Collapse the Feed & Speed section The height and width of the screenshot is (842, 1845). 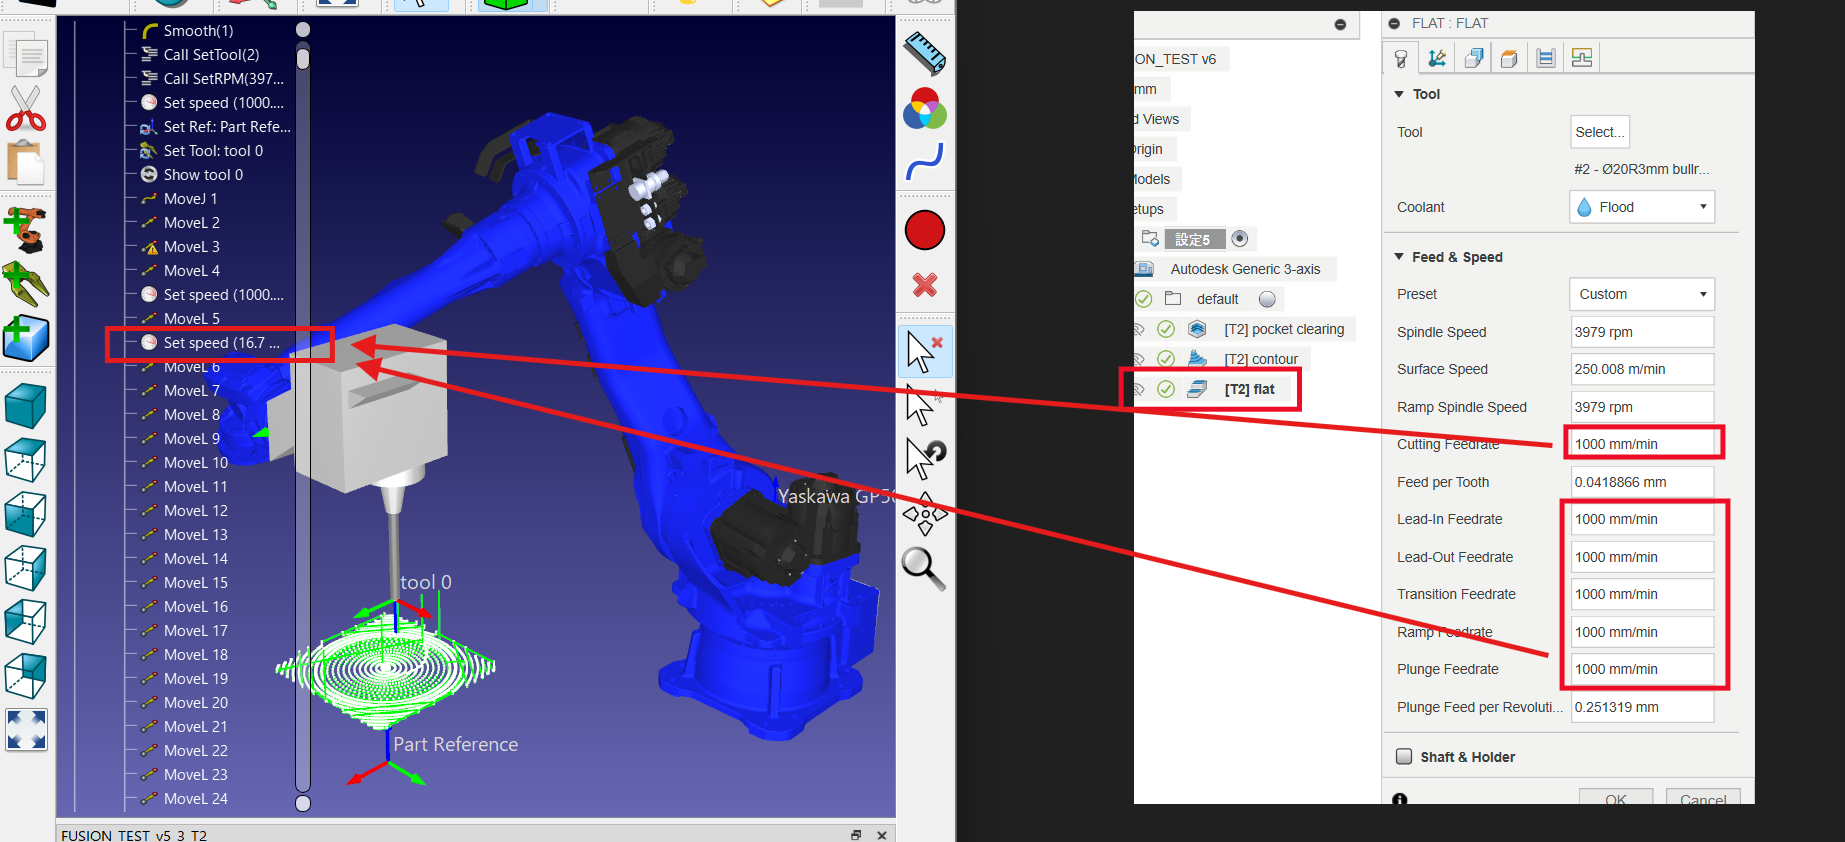click(x=1399, y=257)
